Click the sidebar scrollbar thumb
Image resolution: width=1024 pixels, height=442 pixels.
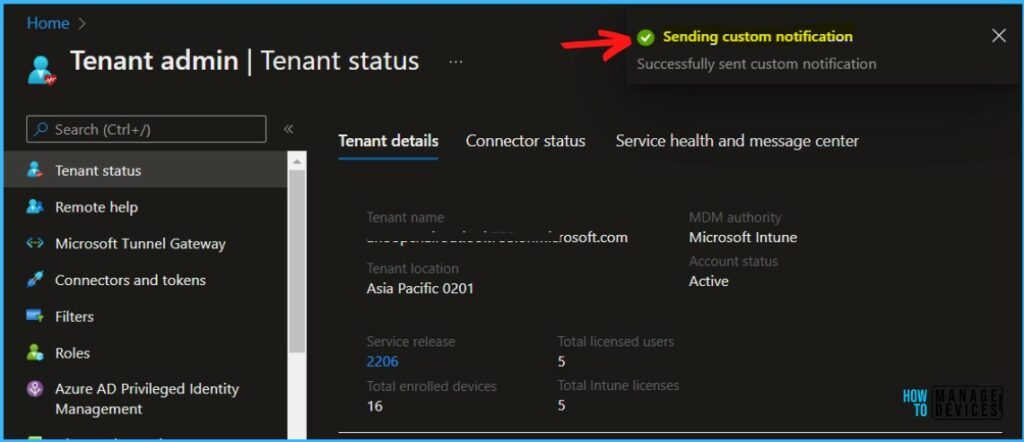pos(297,261)
